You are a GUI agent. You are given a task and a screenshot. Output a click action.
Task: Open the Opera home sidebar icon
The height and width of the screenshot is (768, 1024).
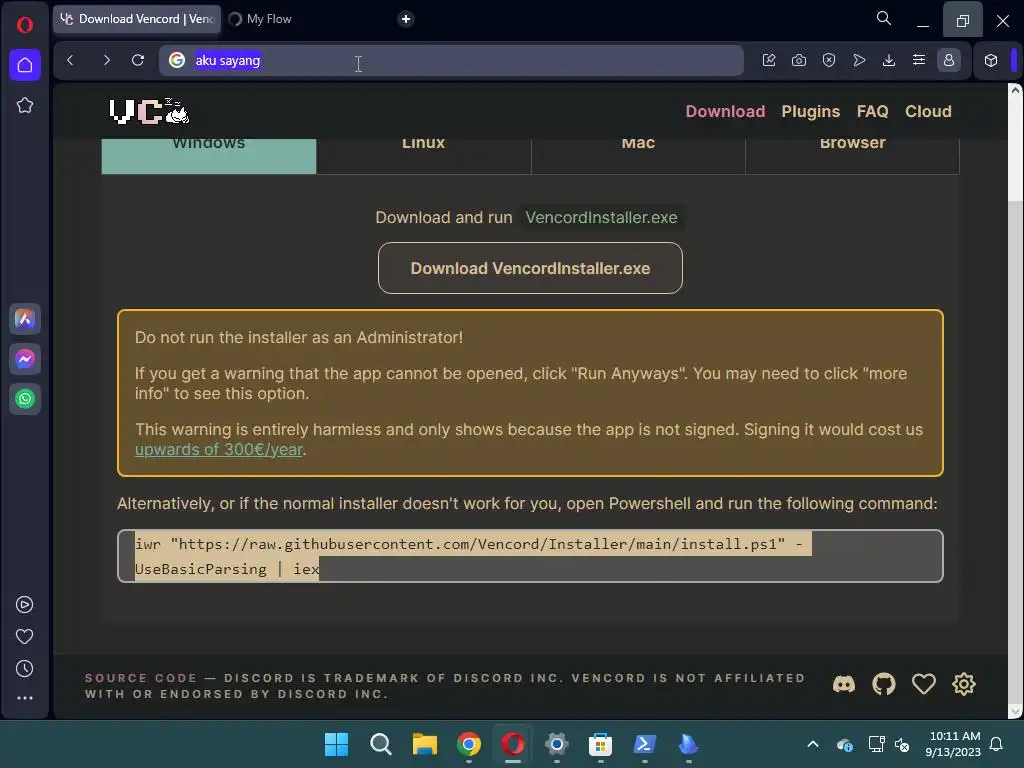(25, 65)
